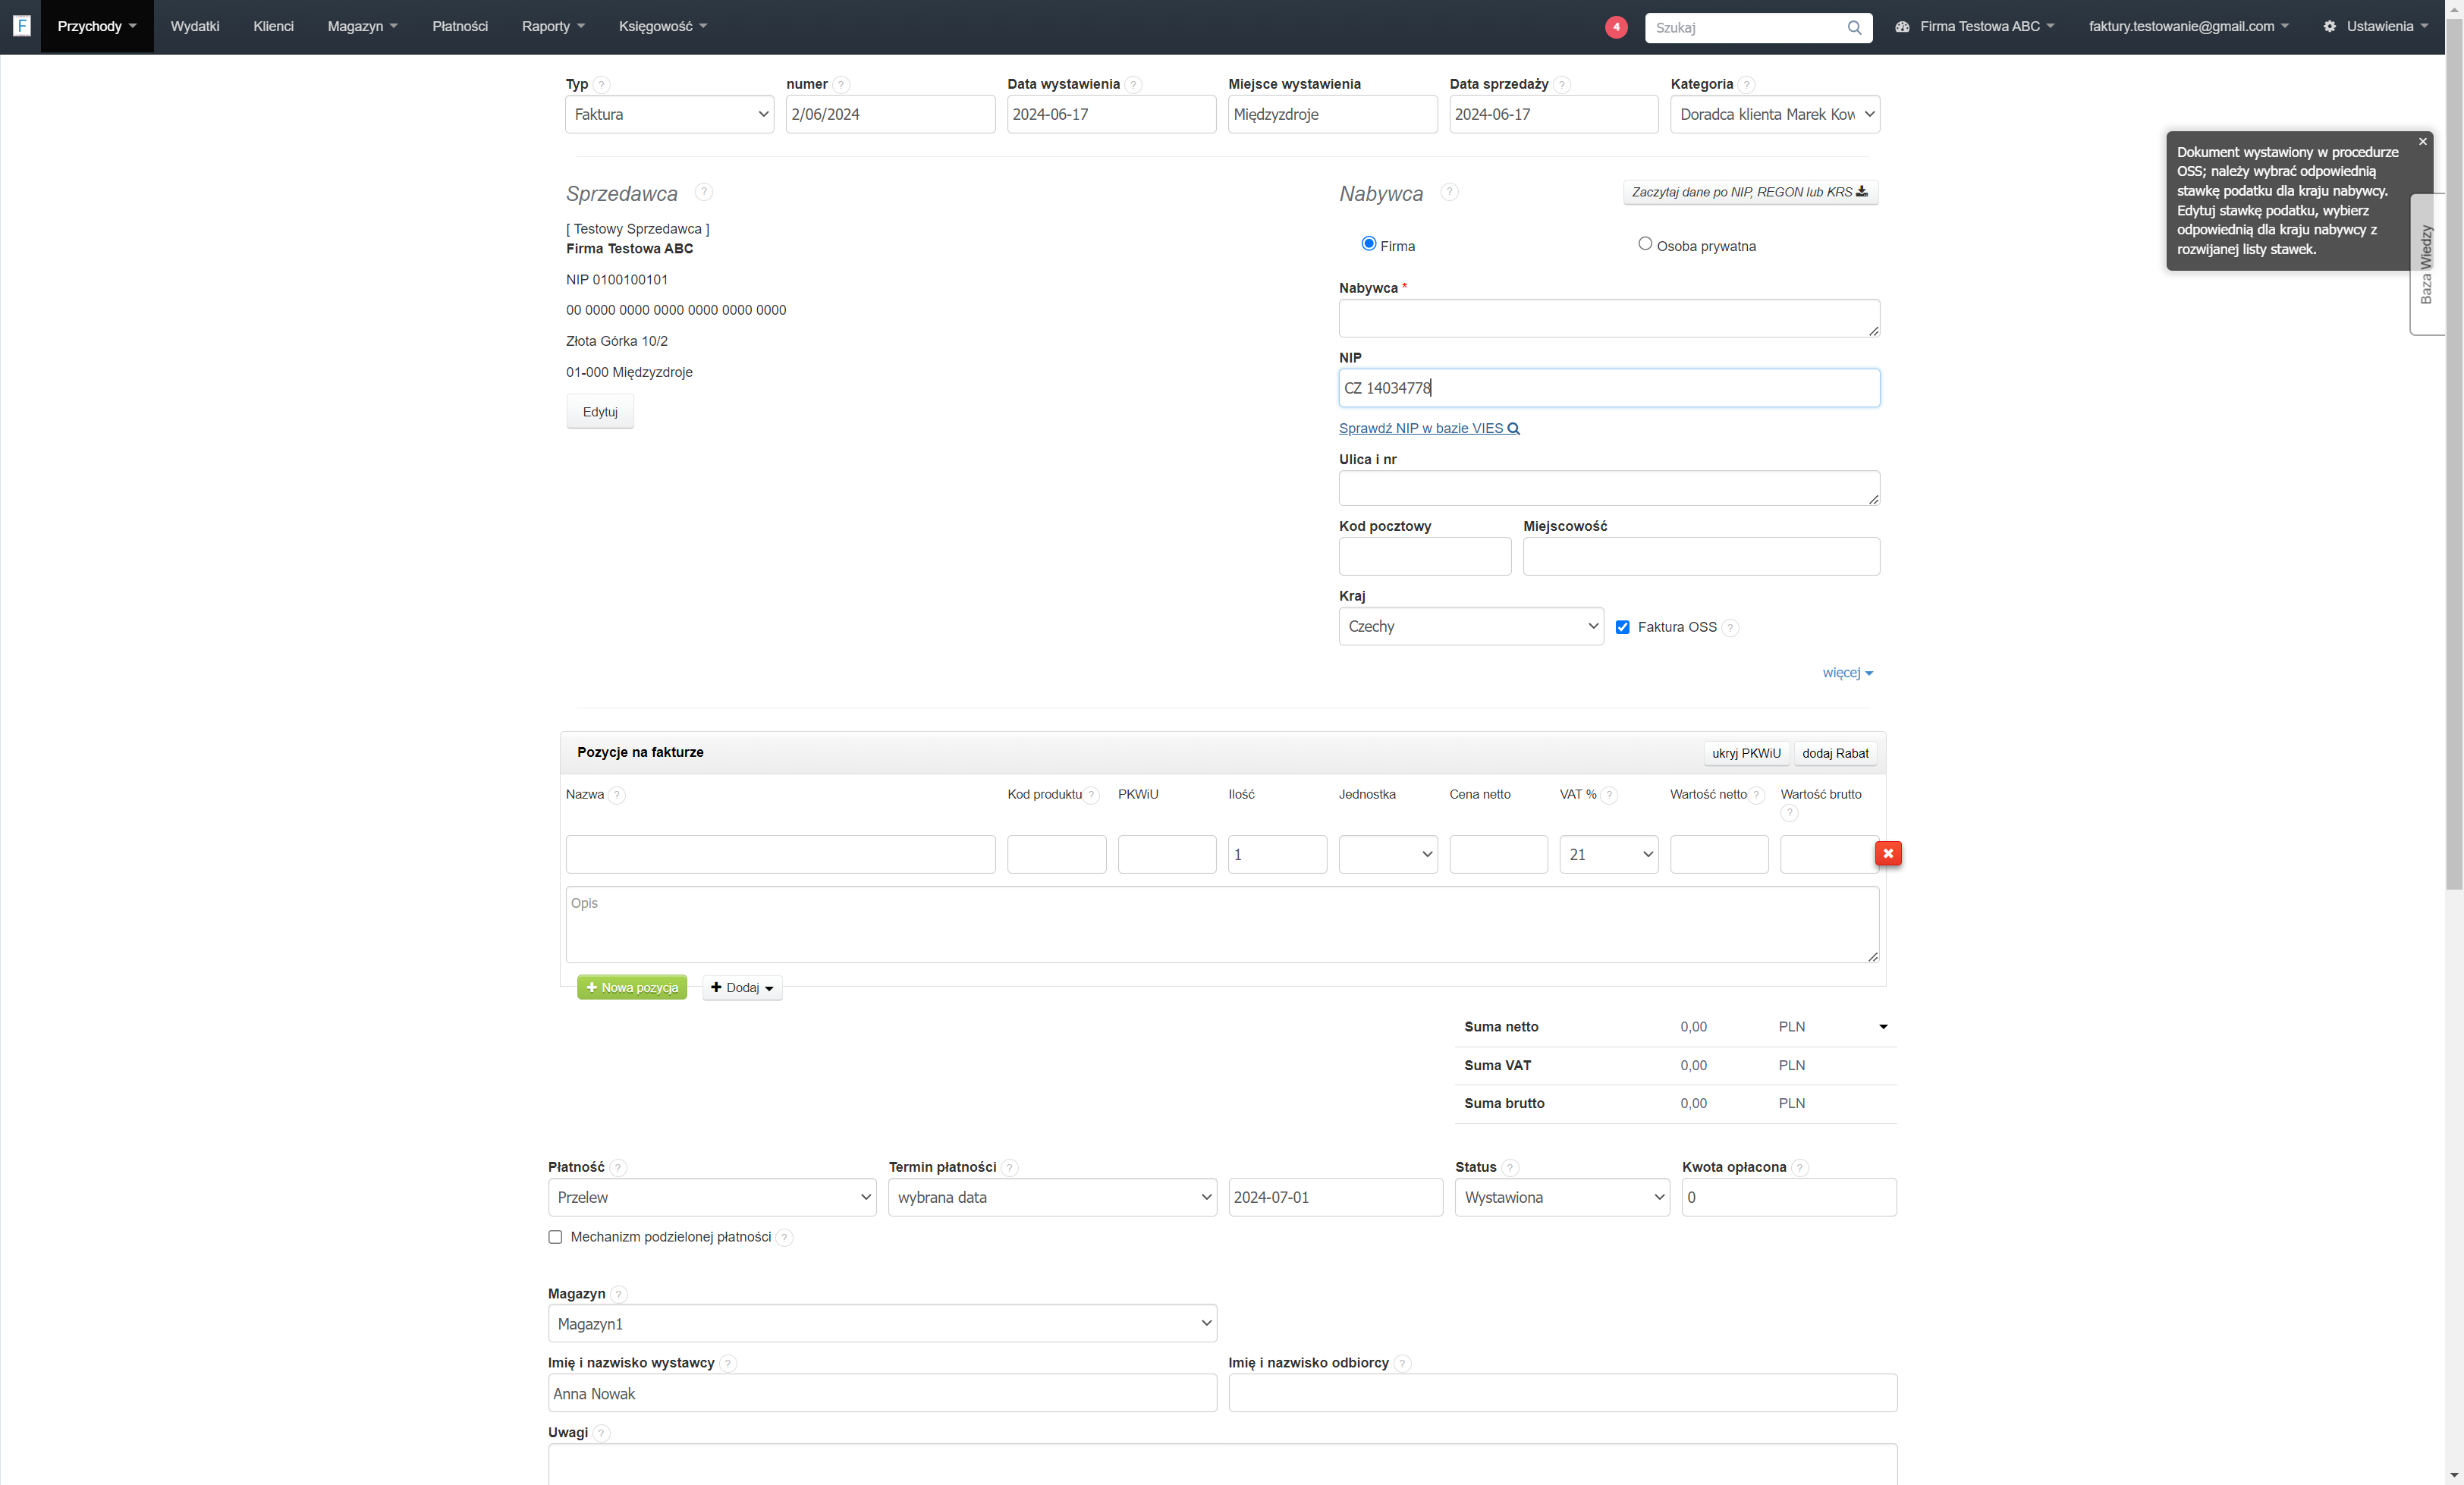
Task: Click Zaczytaj dane po NIP, REGON lub KRS
Action: pos(1750,192)
